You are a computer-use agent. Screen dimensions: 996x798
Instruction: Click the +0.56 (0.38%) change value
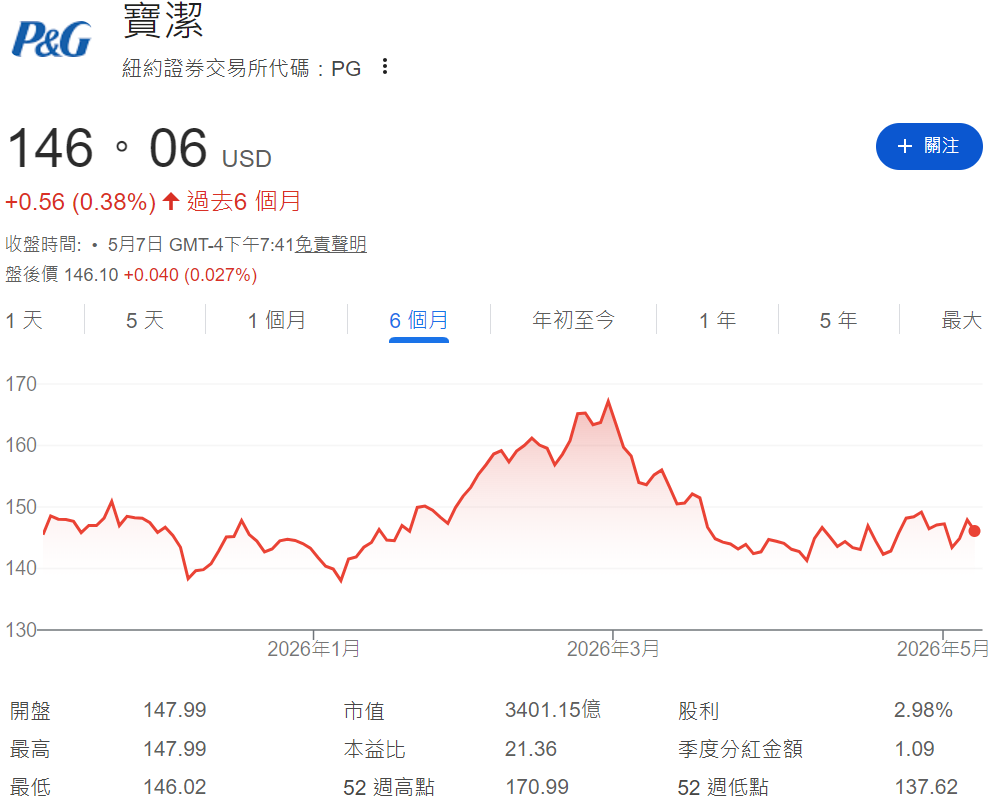coord(81,202)
